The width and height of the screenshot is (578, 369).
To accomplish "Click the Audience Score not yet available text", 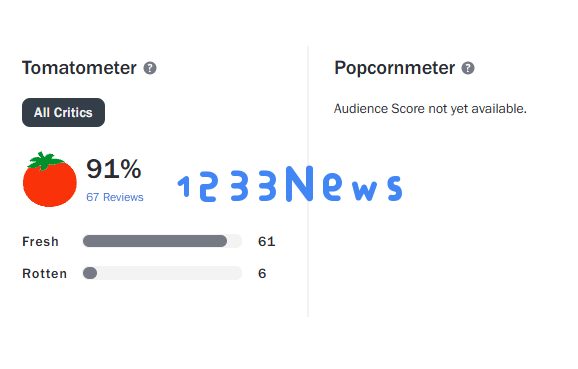I will coord(430,109).
